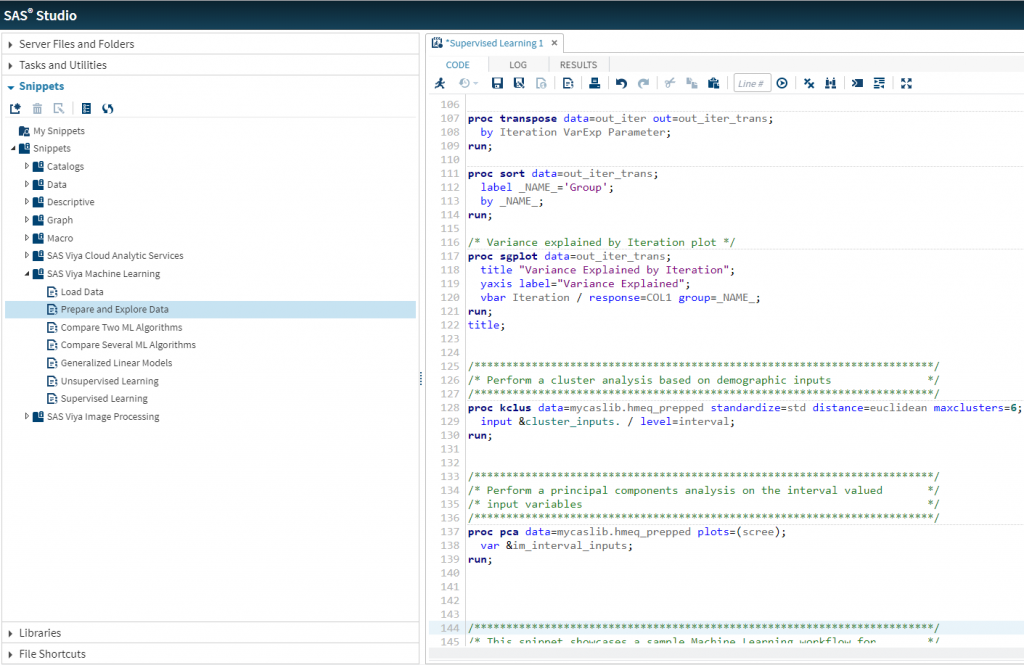This screenshot has width=1024, height=665.
Task: Paste from clipboard icon
Action: [x=714, y=83]
